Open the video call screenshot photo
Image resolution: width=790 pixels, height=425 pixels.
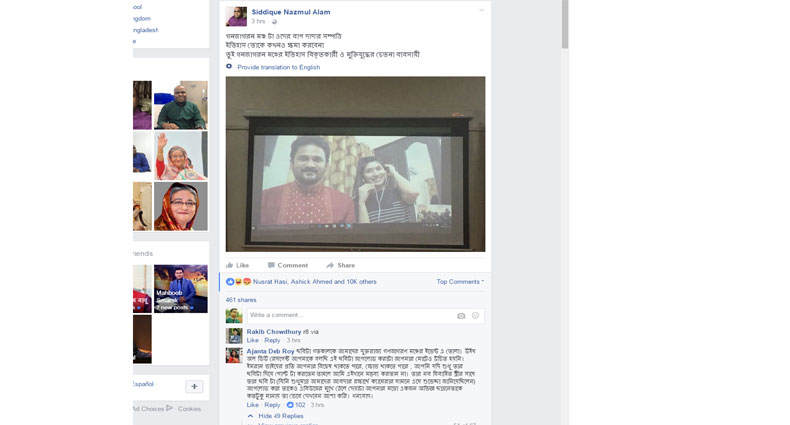click(355, 164)
